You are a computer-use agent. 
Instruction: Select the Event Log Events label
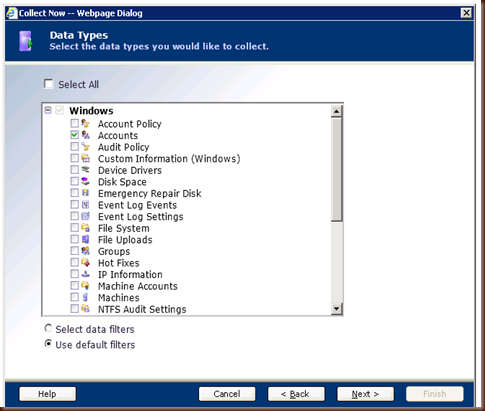tap(137, 205)
